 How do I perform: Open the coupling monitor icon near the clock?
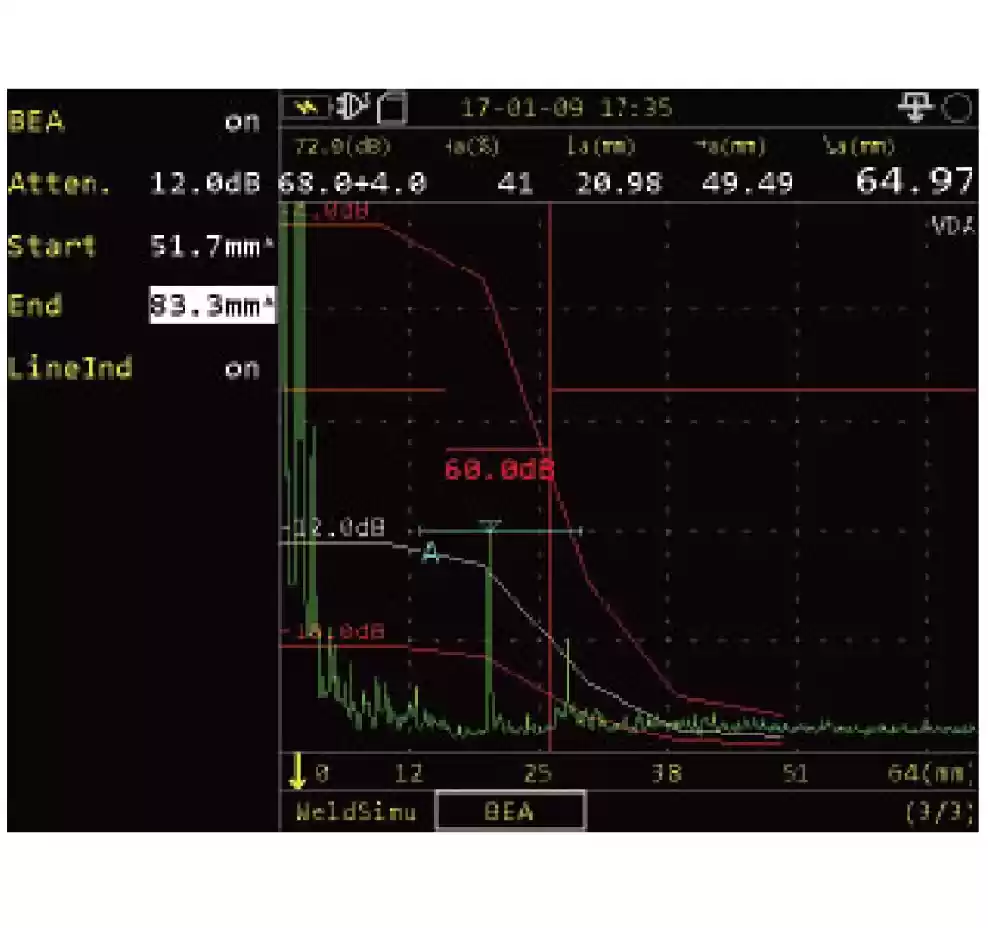[x=915, y=106]
